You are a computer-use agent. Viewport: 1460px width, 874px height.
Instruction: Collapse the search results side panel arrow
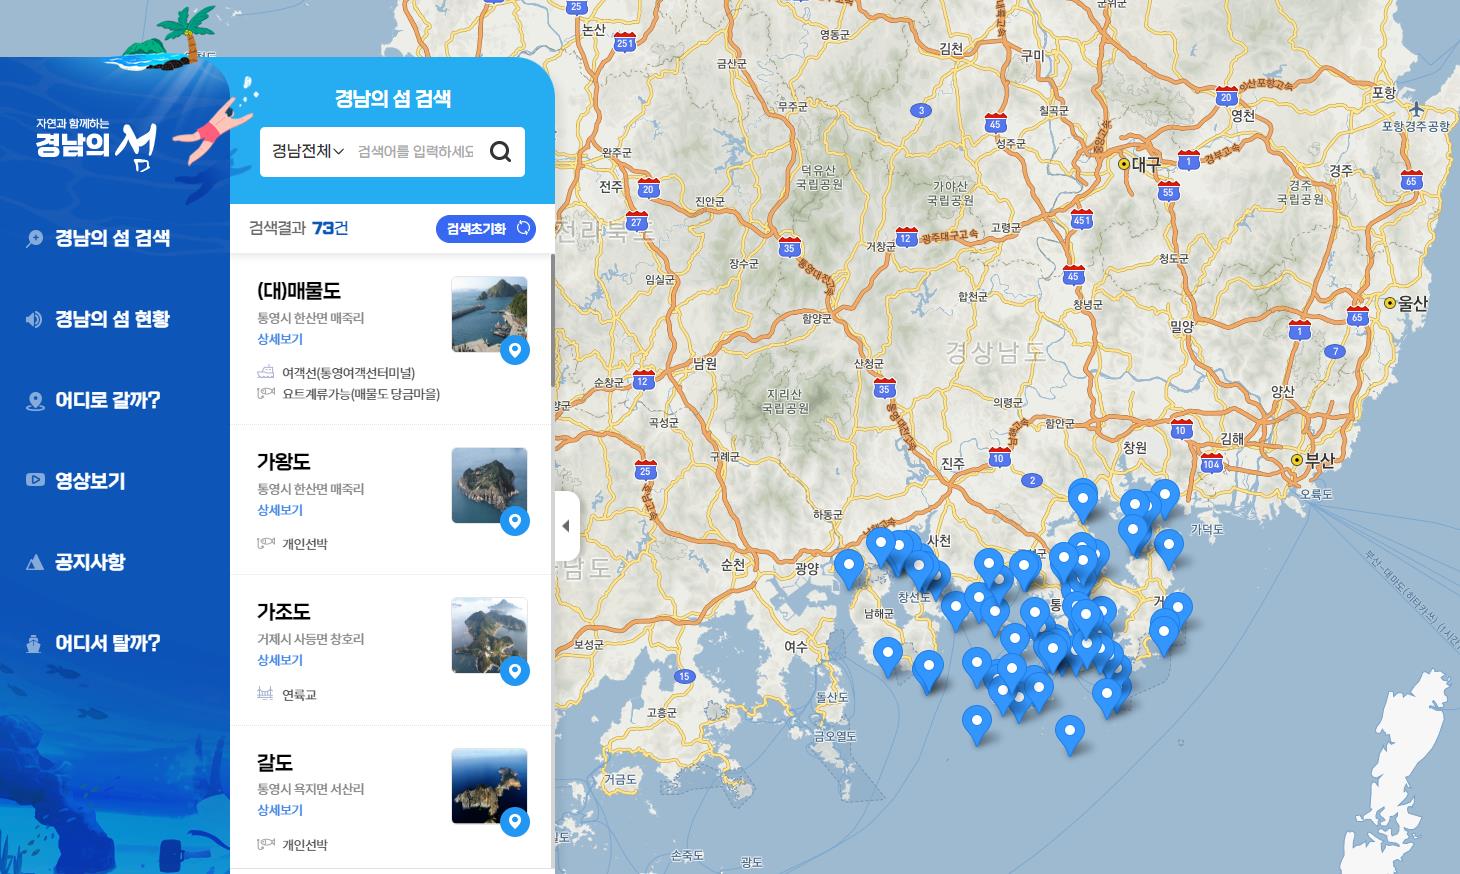coord(566,526)
